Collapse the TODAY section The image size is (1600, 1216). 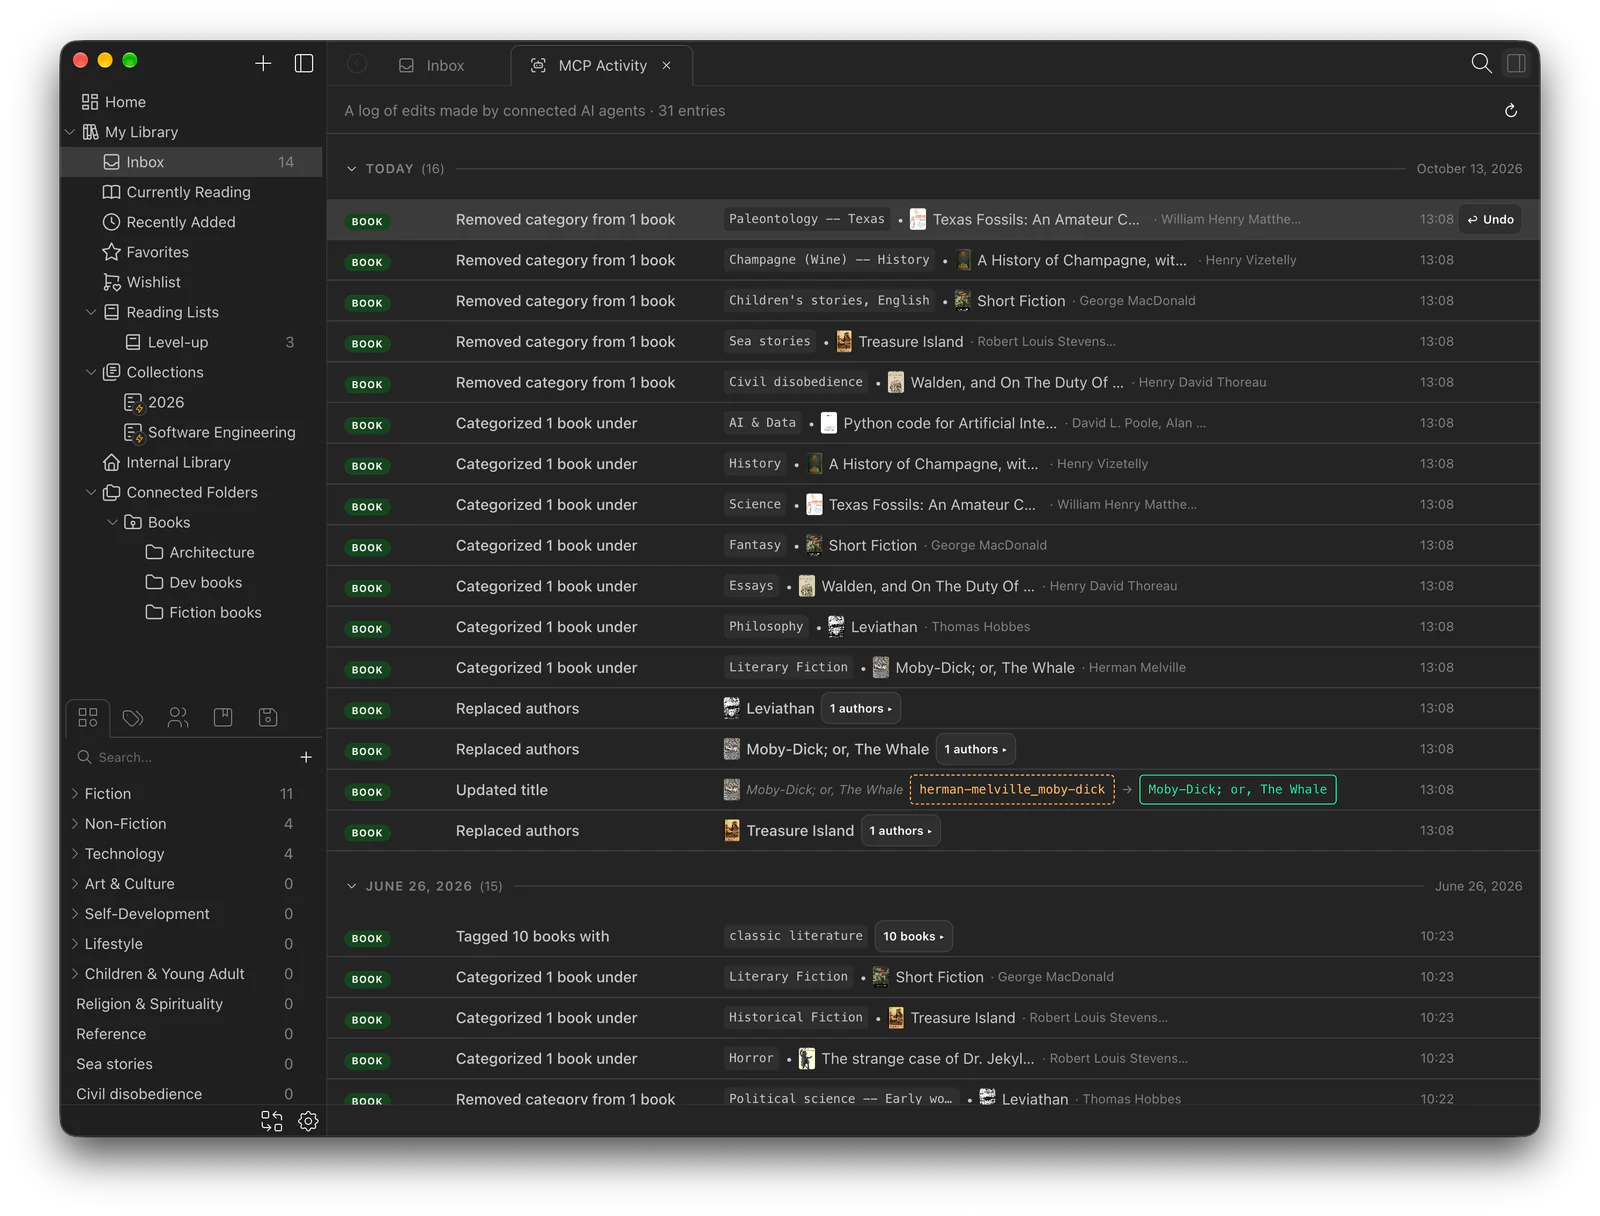pyautogui.click(x=351, y=169)
